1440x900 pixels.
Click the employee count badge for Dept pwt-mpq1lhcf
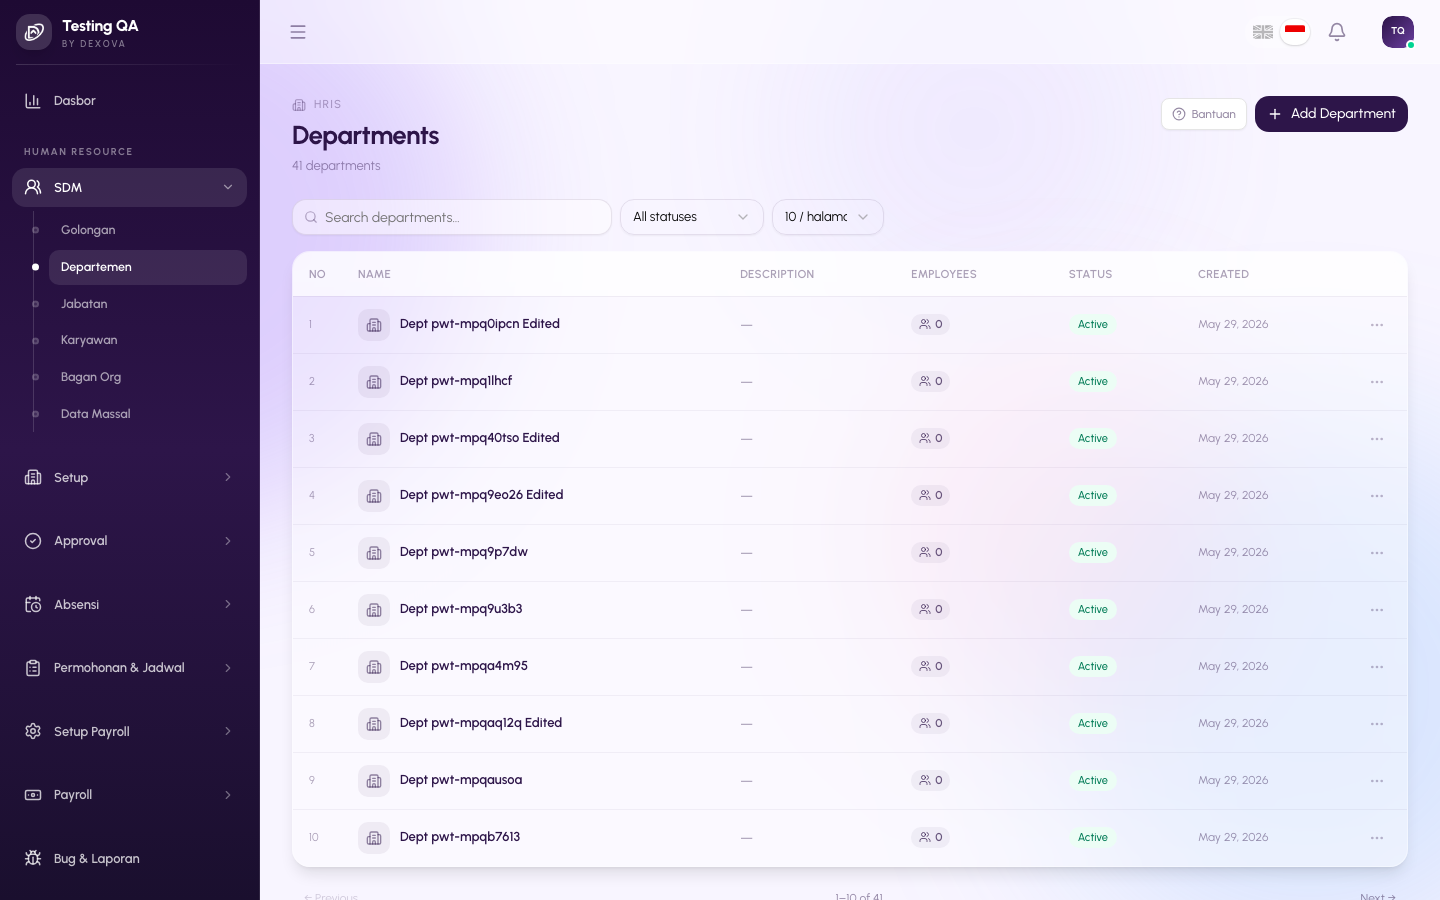930,381
